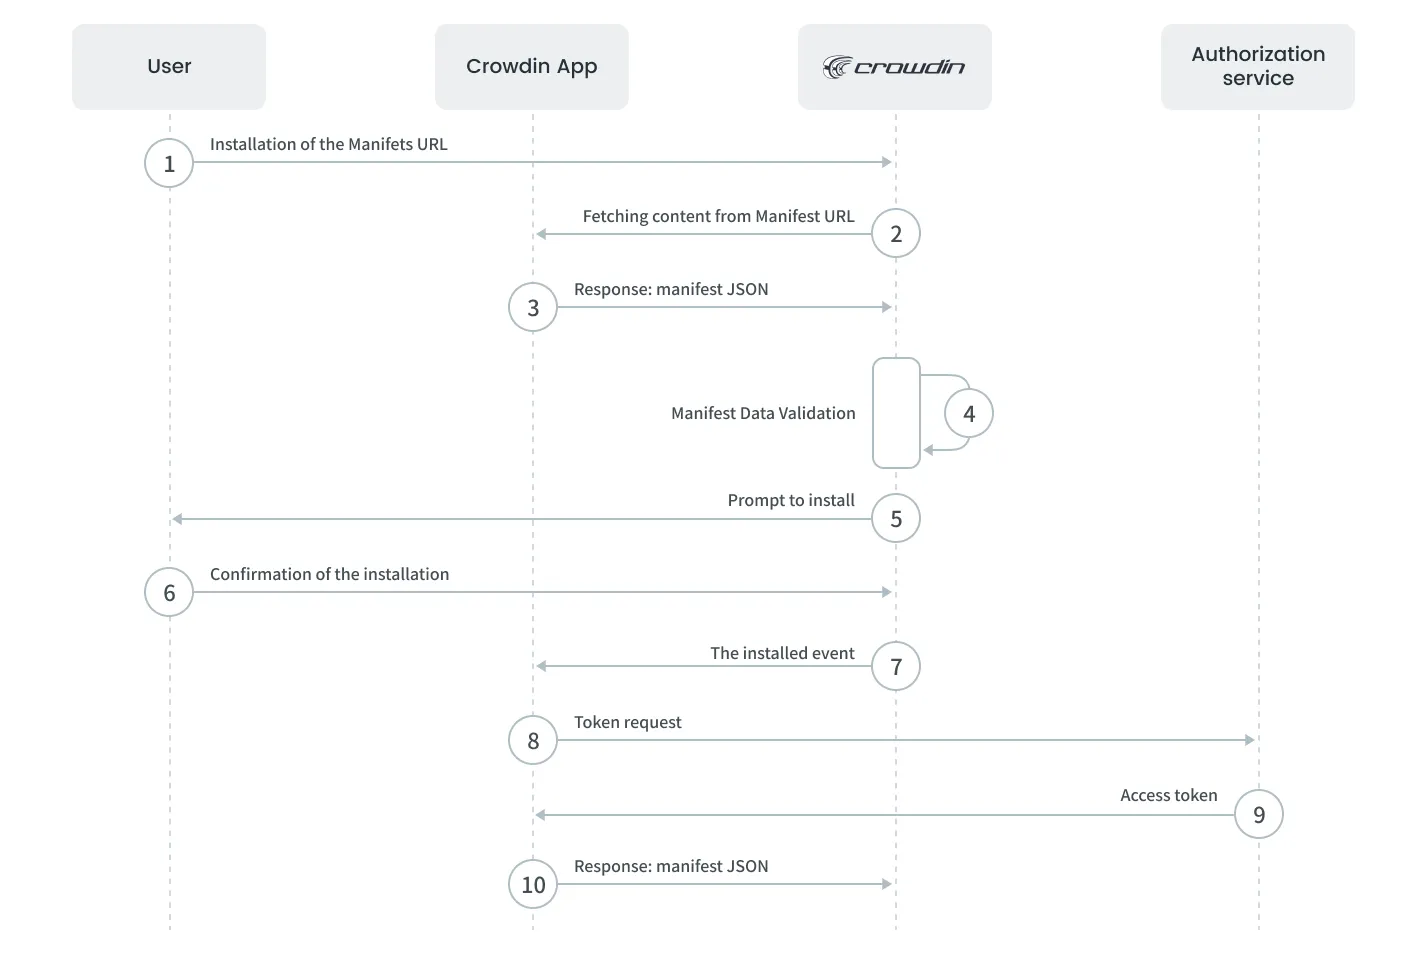Click the Manifest Data Validation activation box

coord(896,413)
